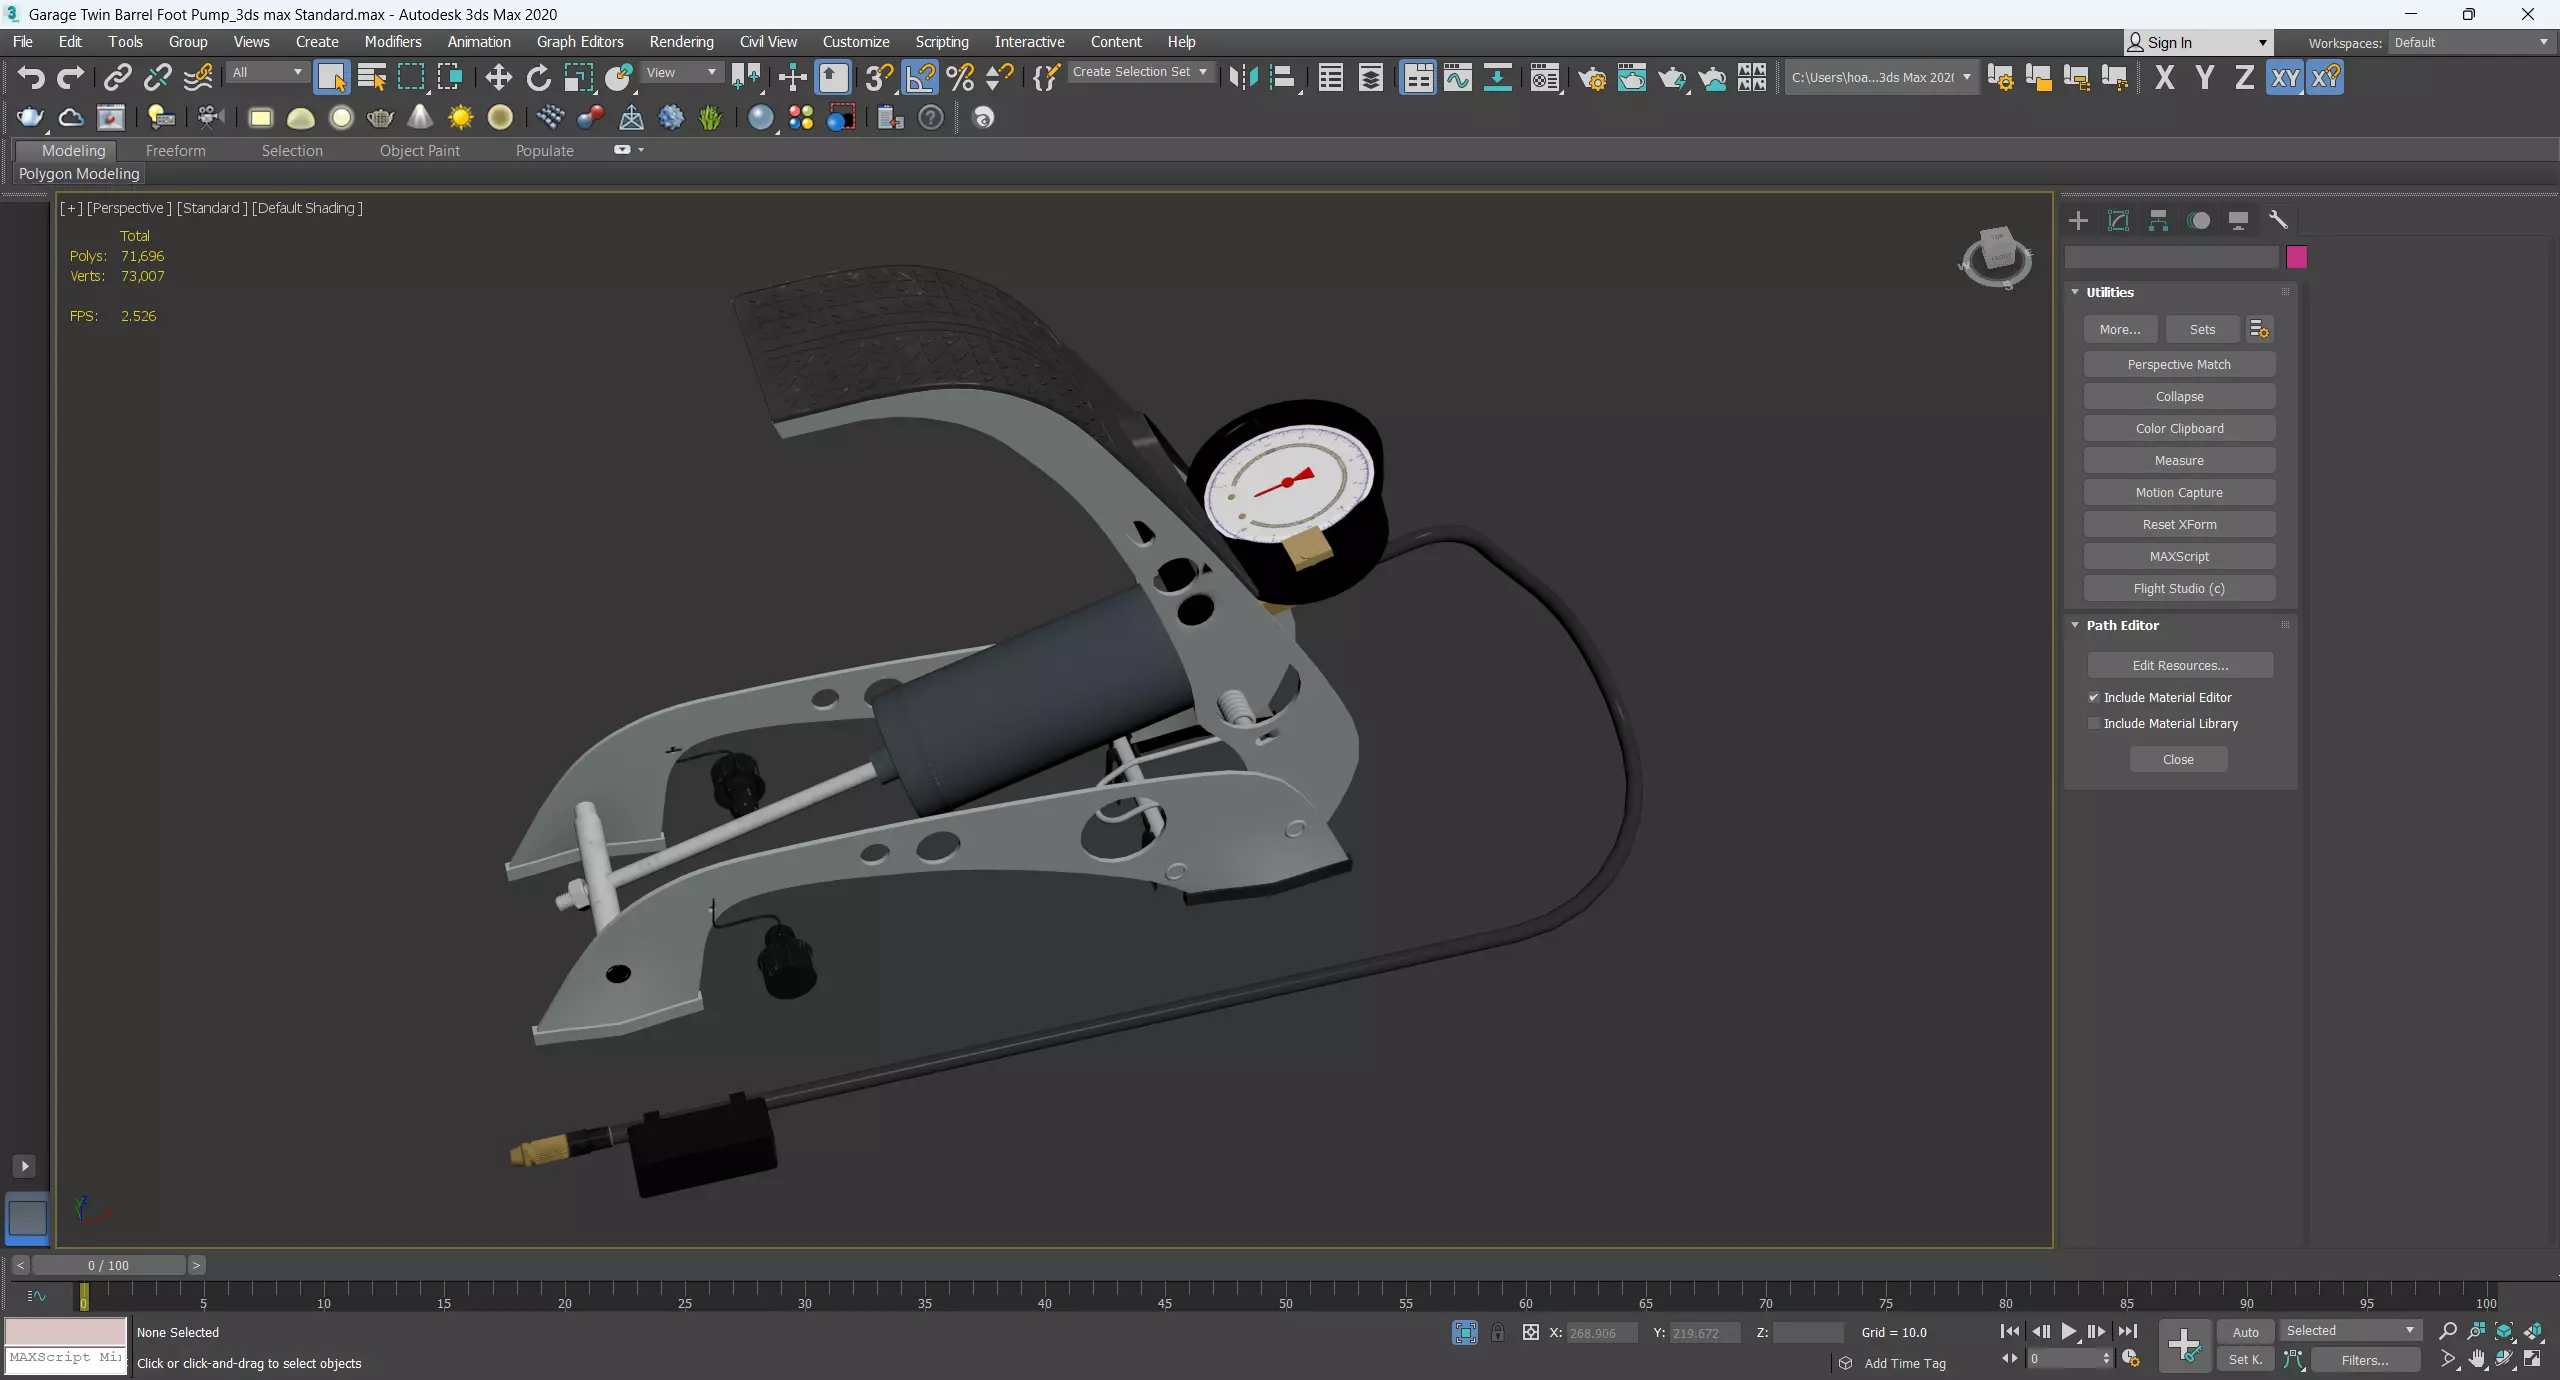2560x1380 pixels.
Task: Click the cone primitive icon
Action: [x=420, y=118]
